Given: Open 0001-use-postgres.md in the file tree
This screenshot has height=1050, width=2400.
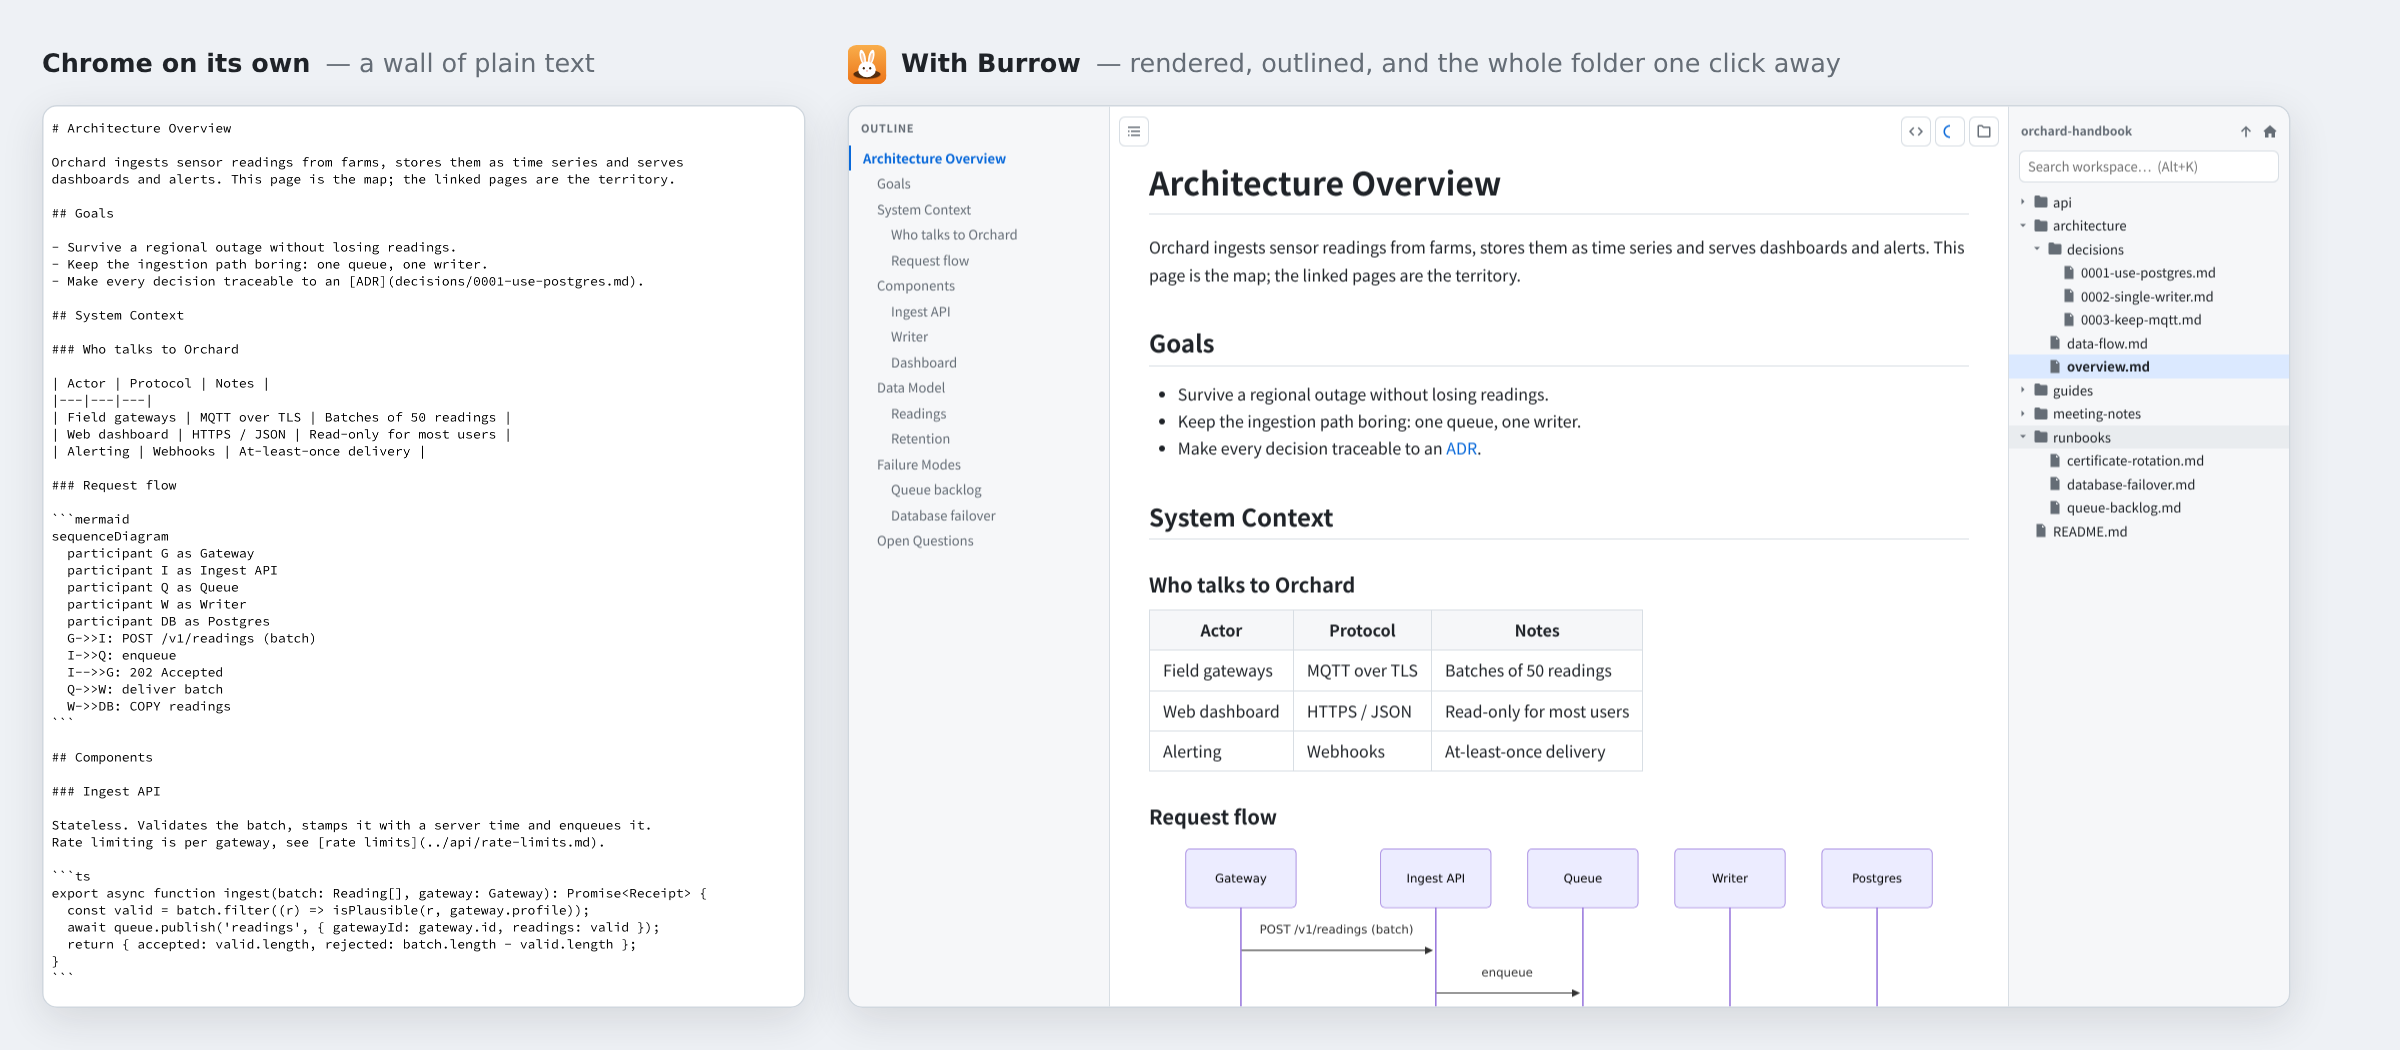Looking at the screenshot, I should pyautogui.click(x=2148, y=273).
